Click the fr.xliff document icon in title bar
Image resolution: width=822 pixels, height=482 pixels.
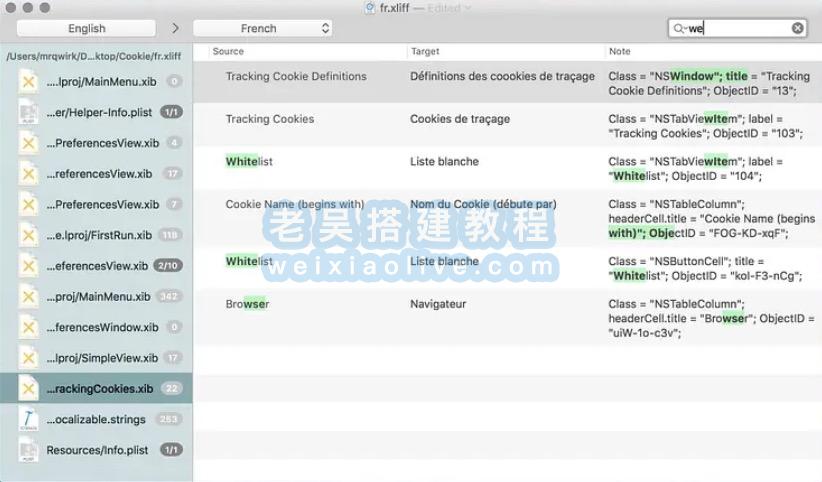pos(370,8)
